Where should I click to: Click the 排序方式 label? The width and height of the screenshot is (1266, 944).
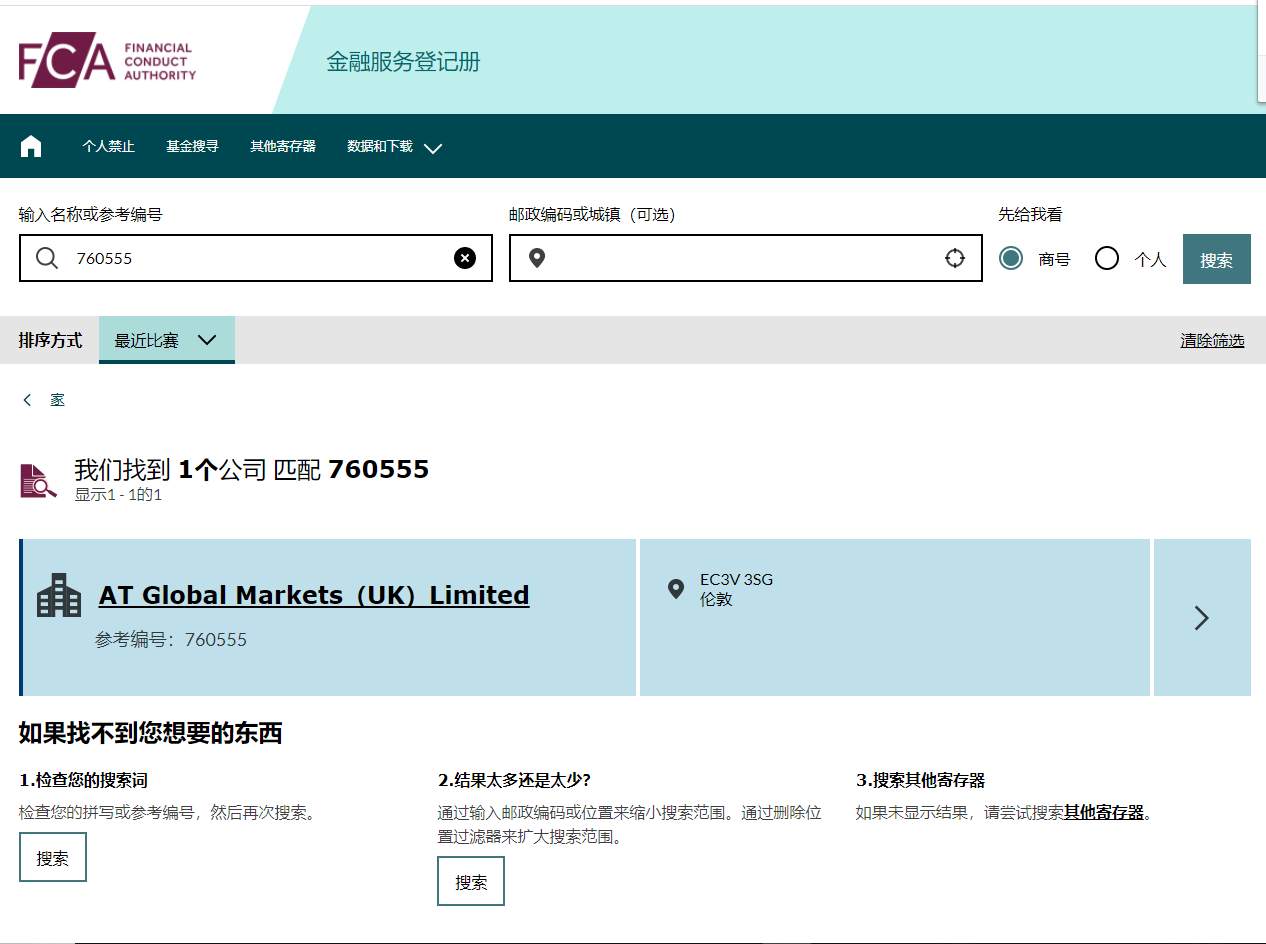pos(50,340)
